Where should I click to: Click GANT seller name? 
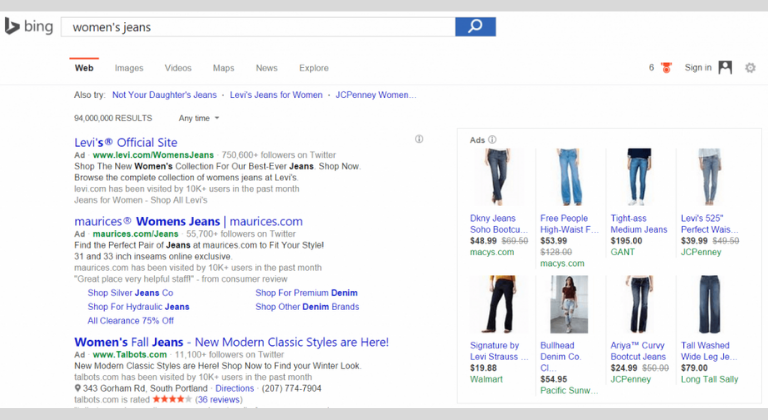coord(623,252)
